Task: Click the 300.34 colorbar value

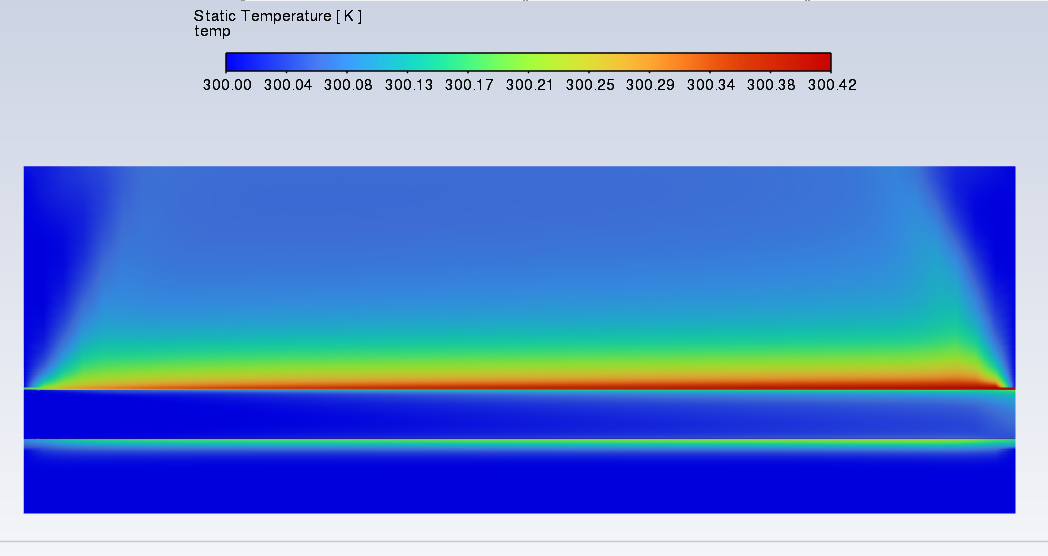Action: pos(710,85)
